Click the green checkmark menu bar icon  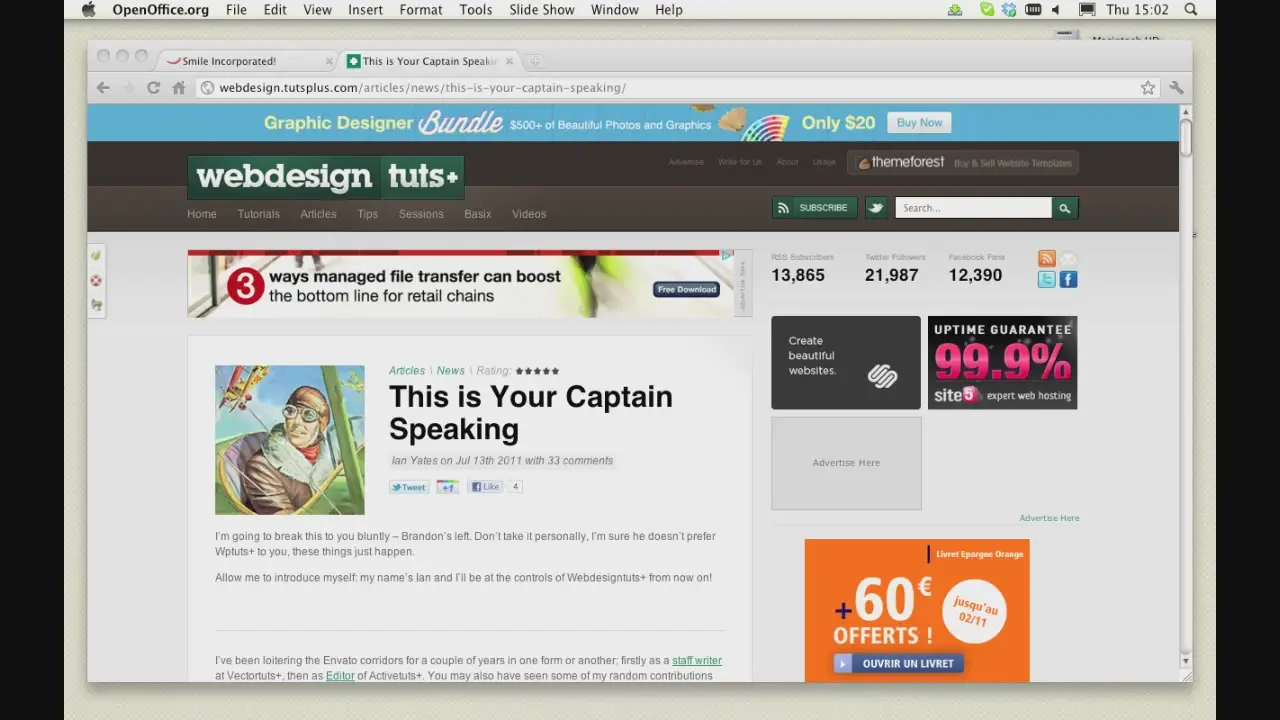click(x=987, y=10)
